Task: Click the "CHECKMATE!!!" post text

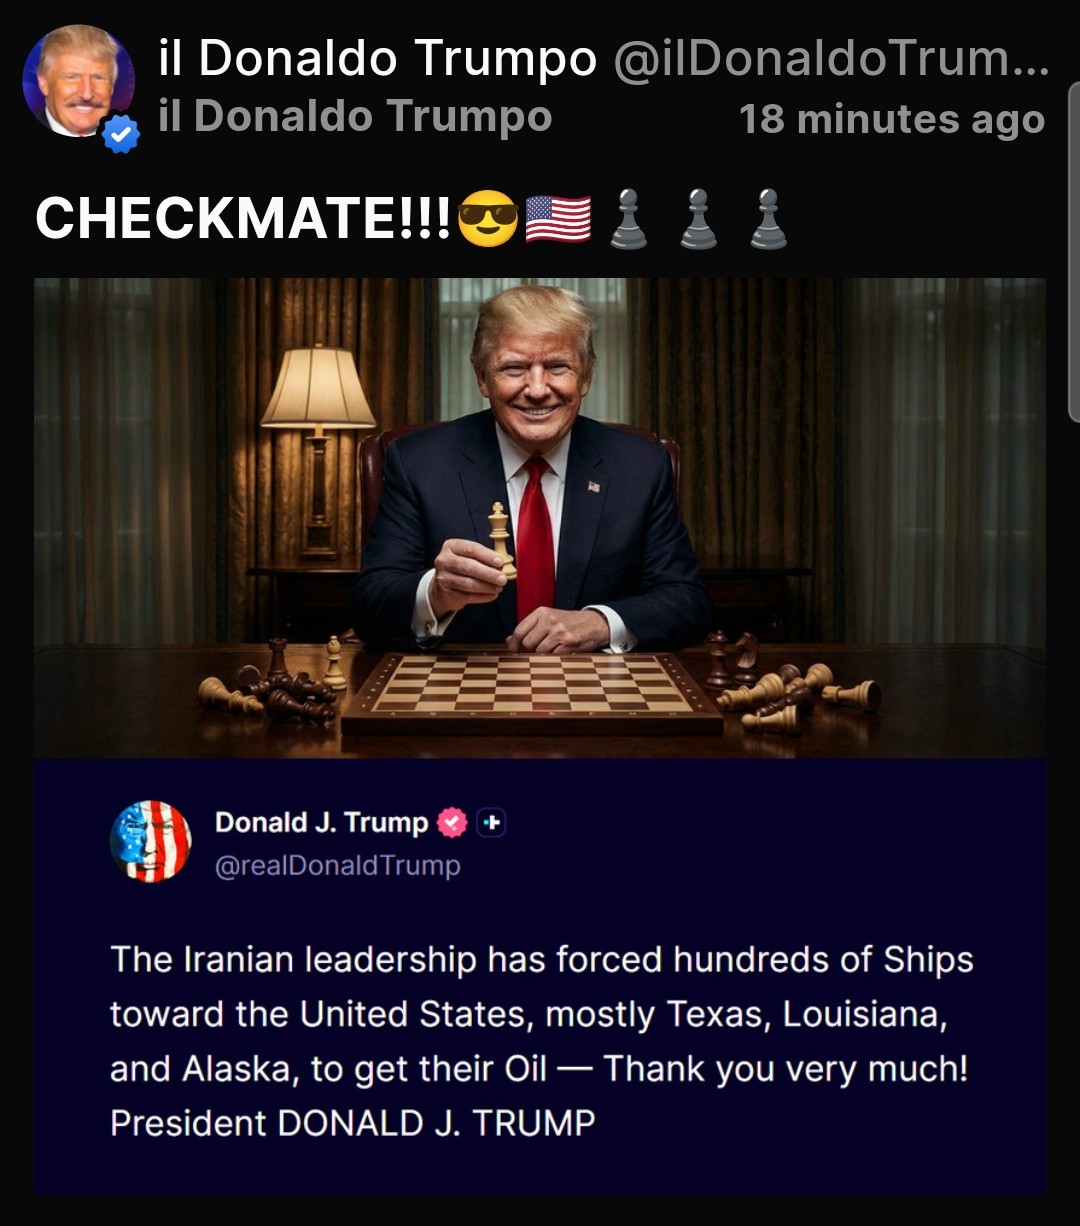Action: coord(244,218)
